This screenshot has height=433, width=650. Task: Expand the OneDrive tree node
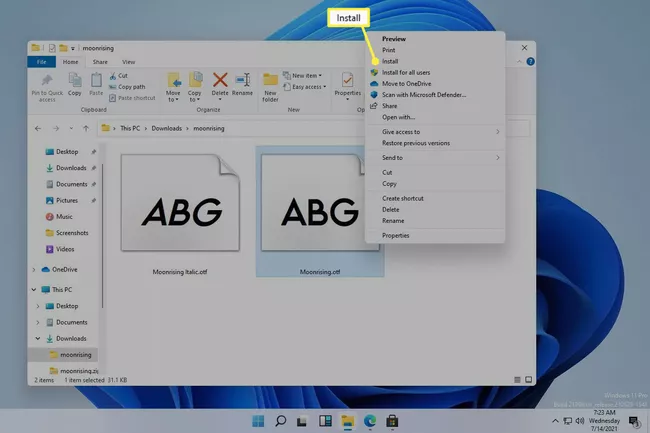tap(36, 268)
